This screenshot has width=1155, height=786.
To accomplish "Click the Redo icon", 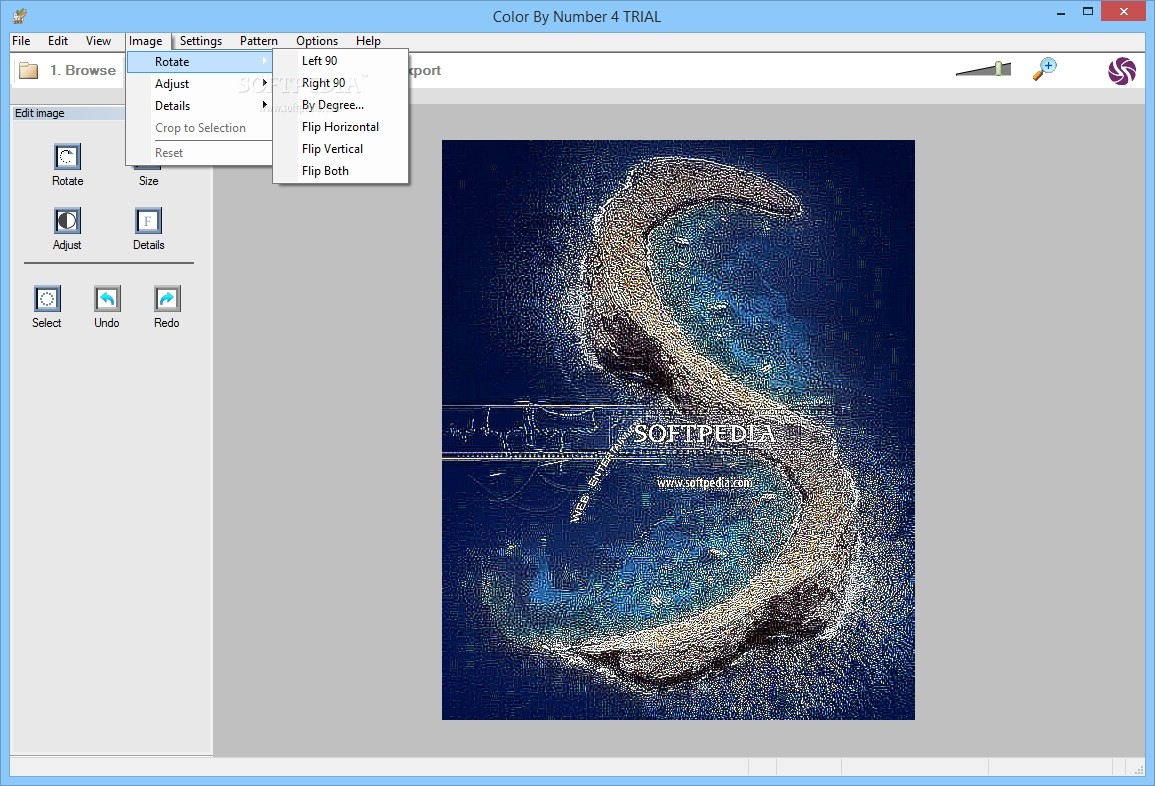I will coord(167,299).
